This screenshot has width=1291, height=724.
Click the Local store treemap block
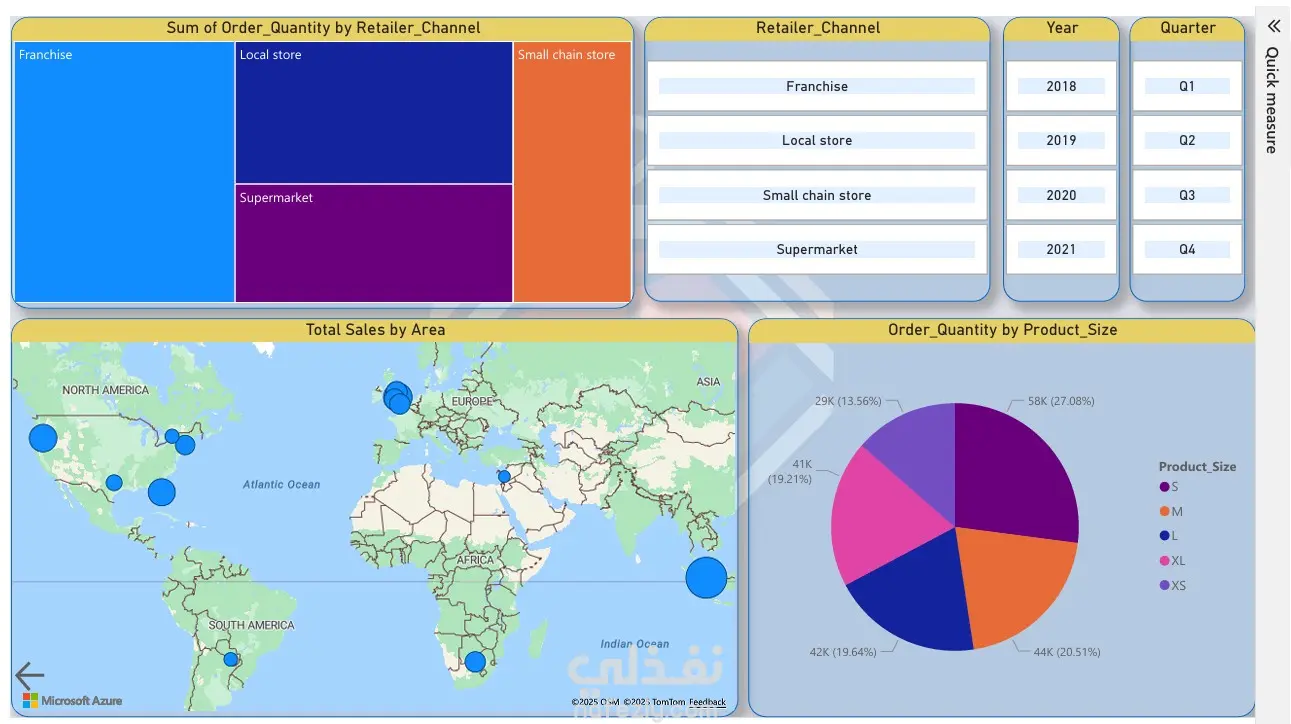click(374, 113)
